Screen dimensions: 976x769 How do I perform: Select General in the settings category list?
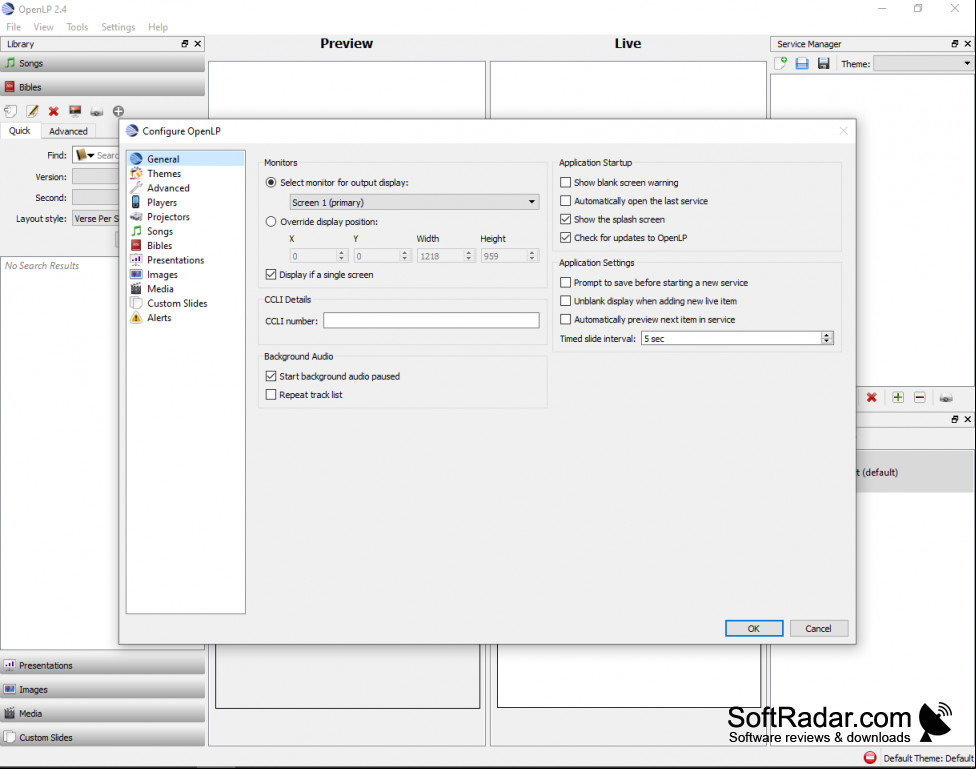[x=185, y=159]
